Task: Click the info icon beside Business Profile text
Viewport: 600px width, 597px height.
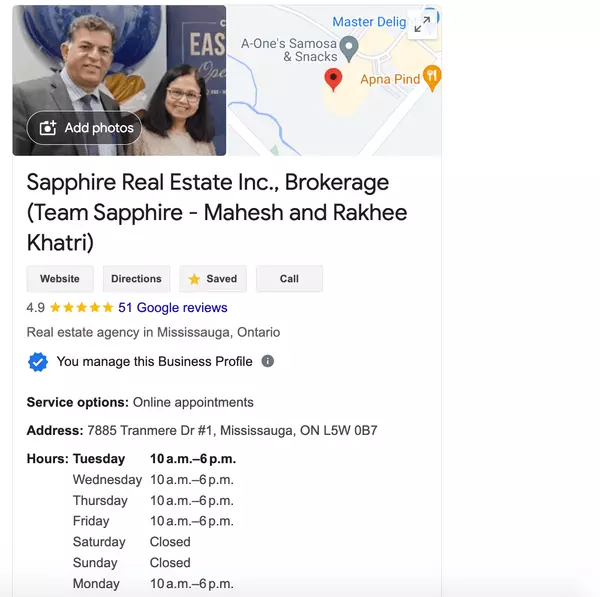Action: click(x=267, y=361)
